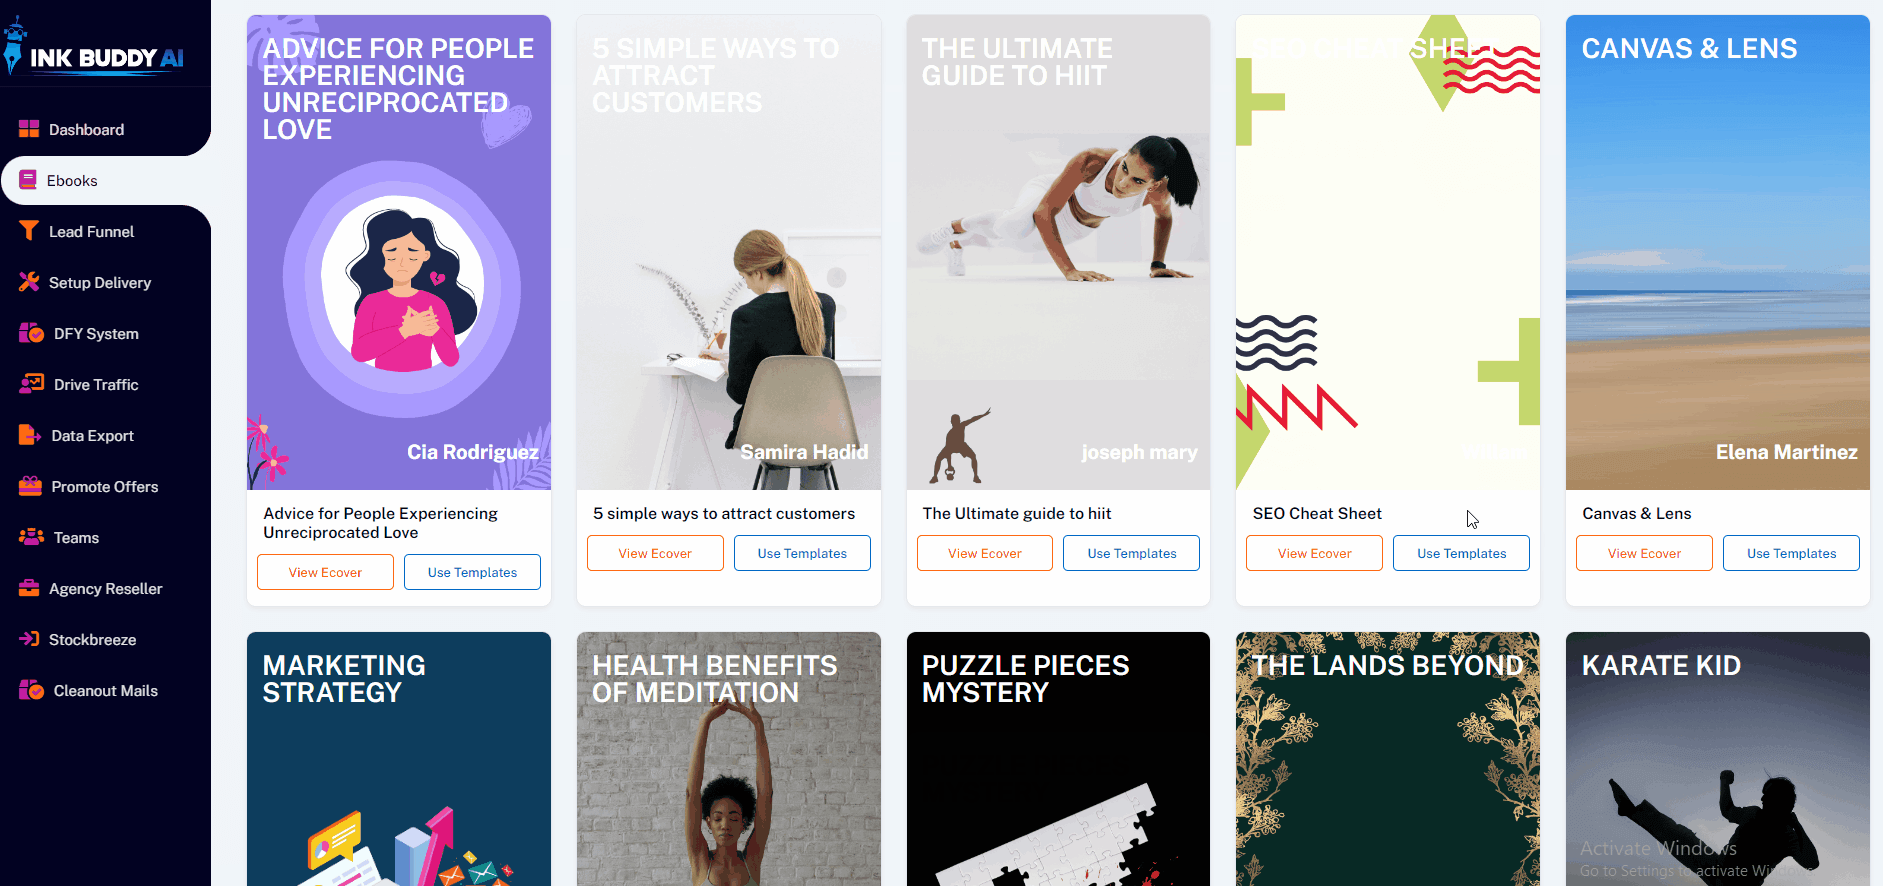Click Use Templates for 5 simple ways ebook
Image resolution: width=1883 pixels, height=886 pixels.
tap(802, 553)
